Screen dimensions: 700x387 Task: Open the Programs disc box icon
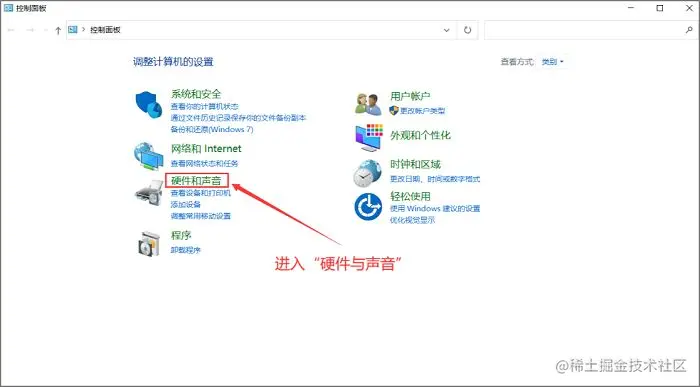[149, 244]
